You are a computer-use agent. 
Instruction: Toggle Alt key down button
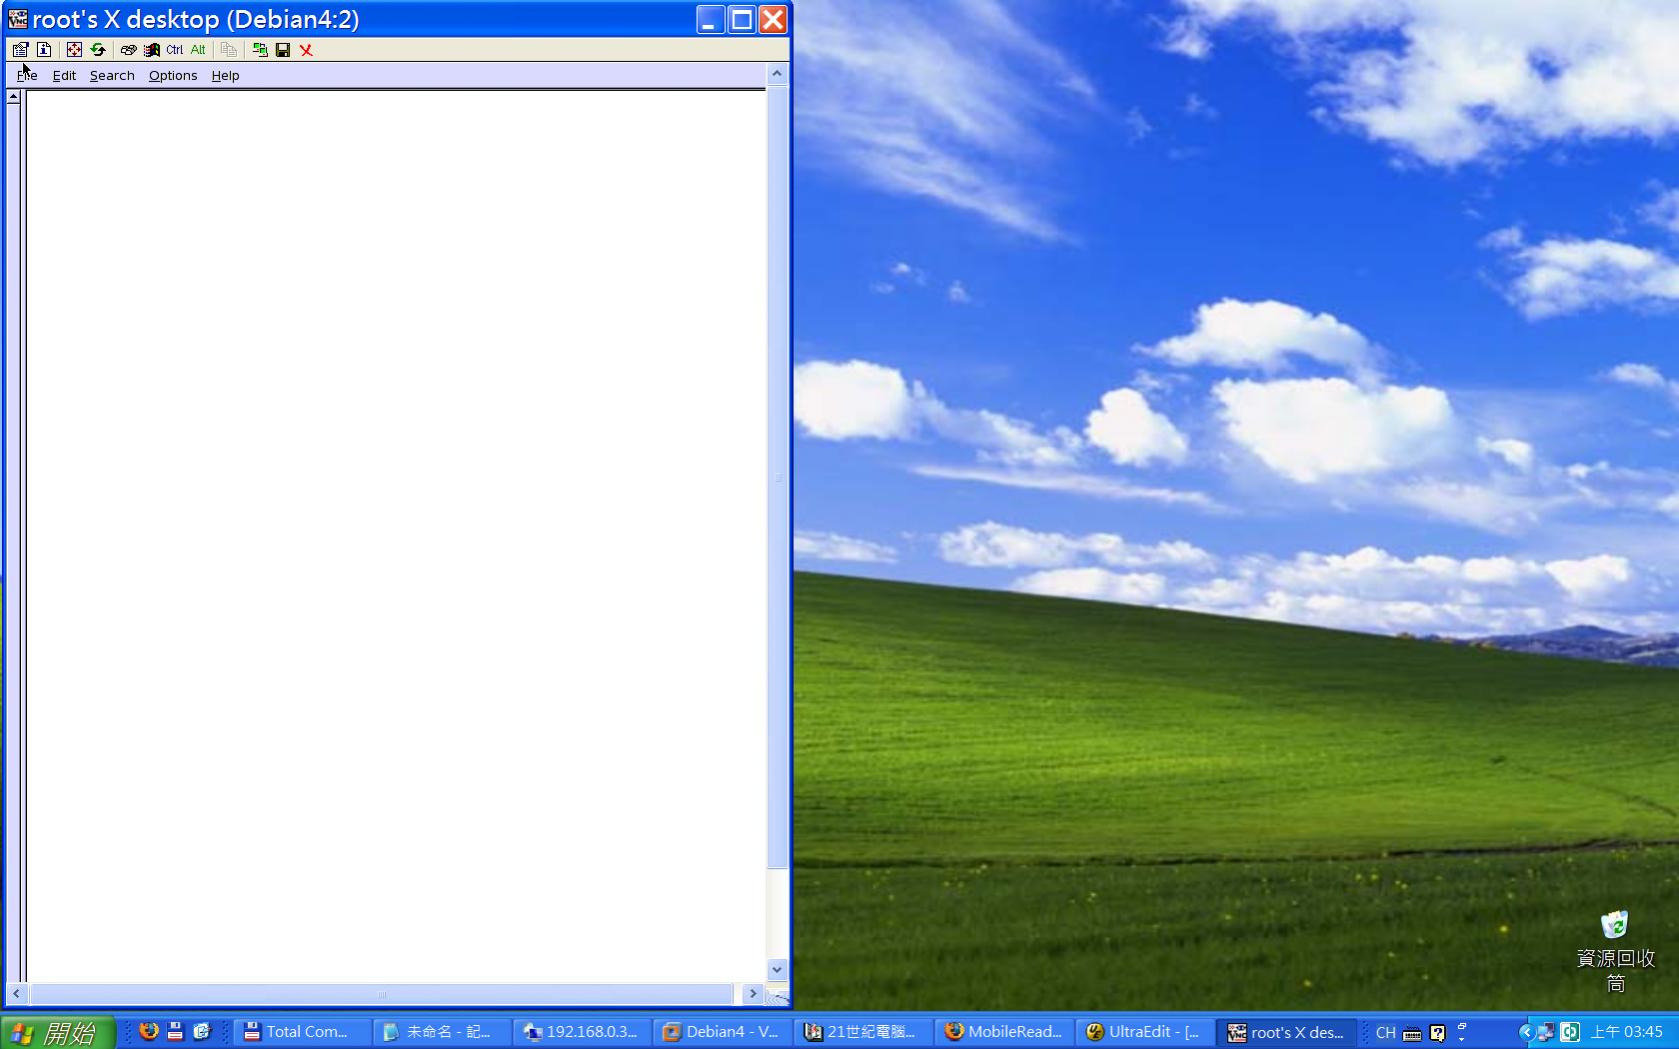[198, 49]
